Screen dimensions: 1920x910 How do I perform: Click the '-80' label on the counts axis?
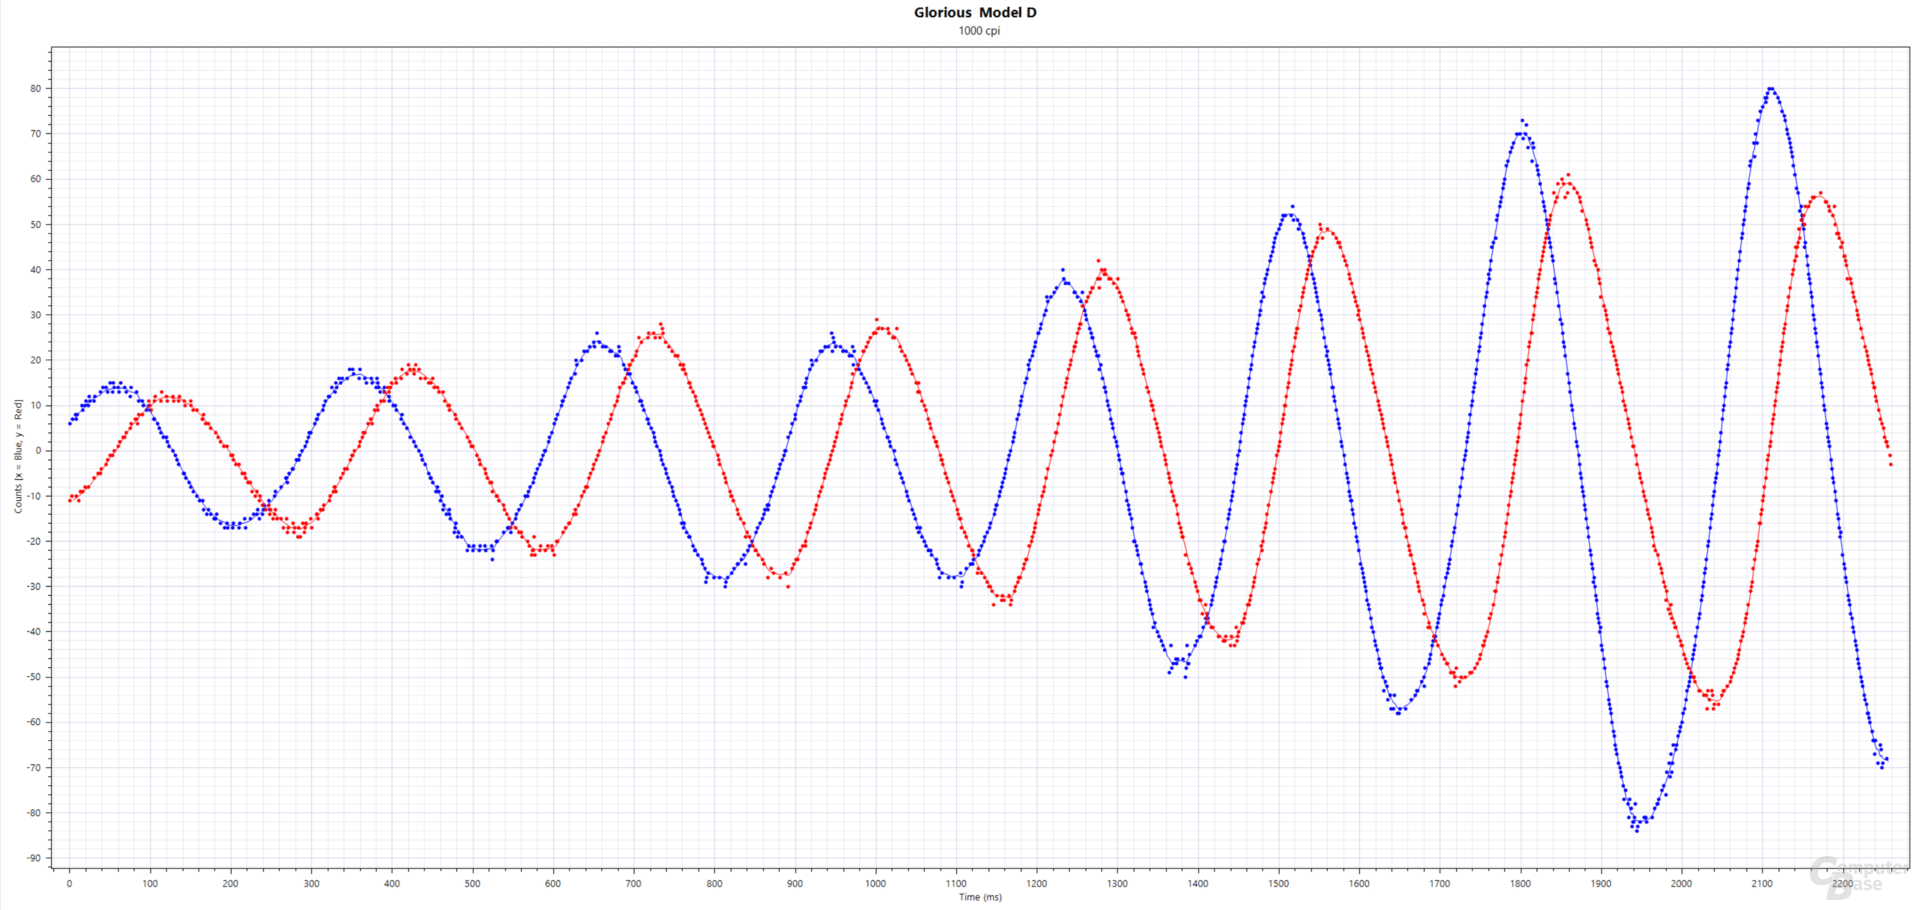(35, 813)
